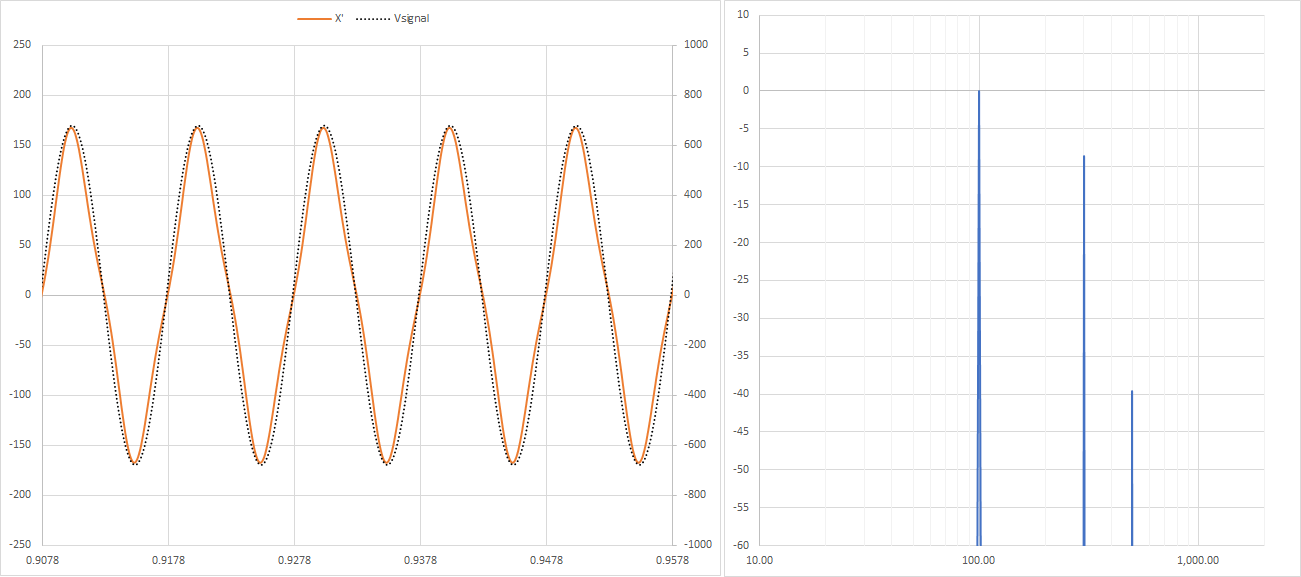Select the -800 secondary axis label
The image size is (1301, 577).
[x=695, y=495]
